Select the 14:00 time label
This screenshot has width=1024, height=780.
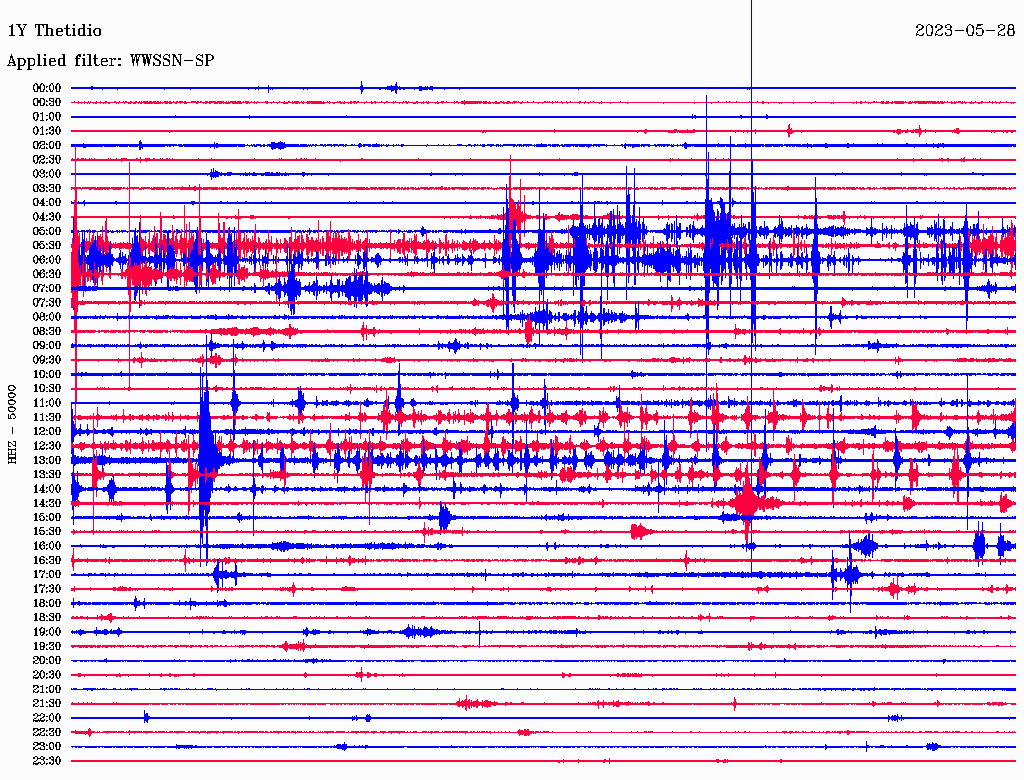(47, 489)
